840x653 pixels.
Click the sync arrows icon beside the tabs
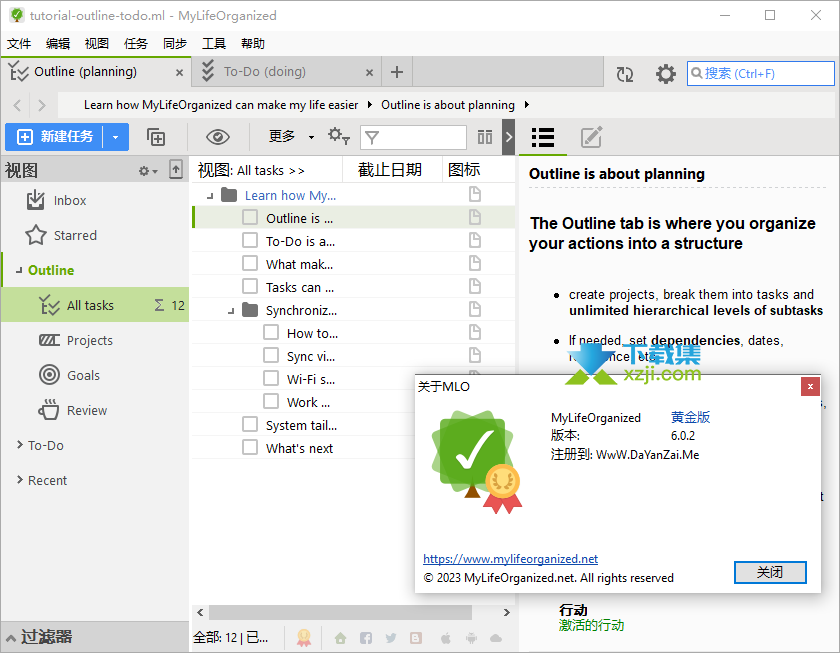pos(625,74)
